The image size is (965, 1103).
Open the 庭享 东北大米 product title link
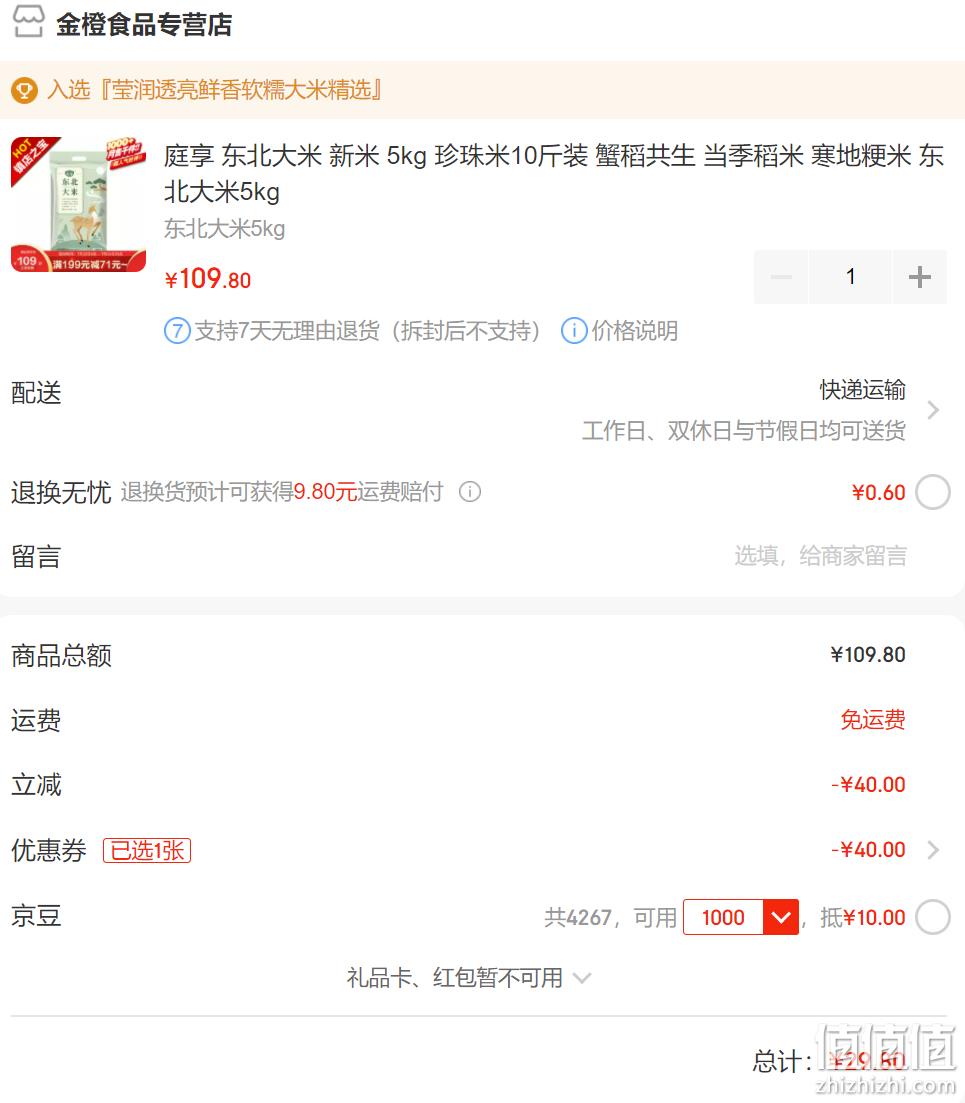tap(554, 173)
